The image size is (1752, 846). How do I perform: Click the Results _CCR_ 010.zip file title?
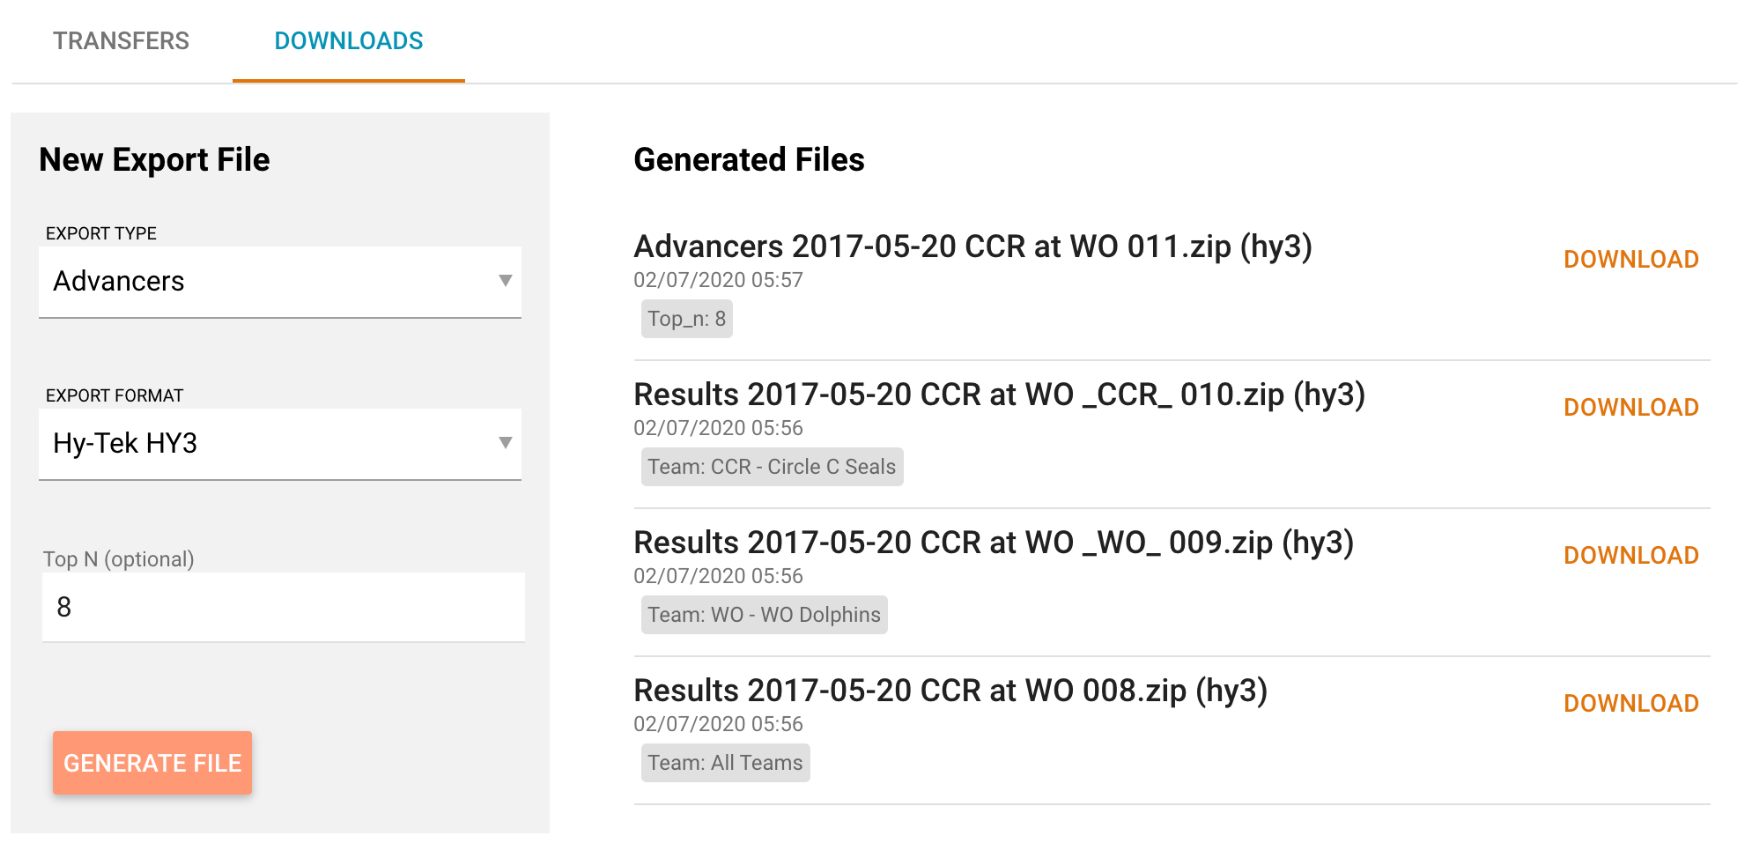tap(998, 394)
